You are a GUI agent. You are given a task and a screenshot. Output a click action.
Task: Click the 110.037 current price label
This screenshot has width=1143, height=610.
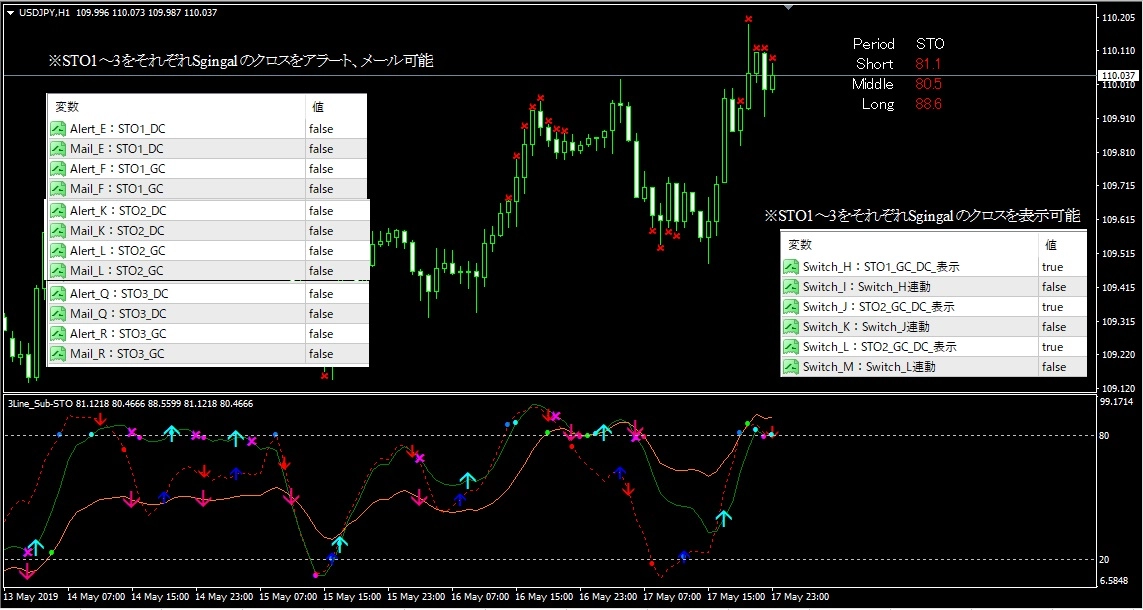pos(1119,75)
